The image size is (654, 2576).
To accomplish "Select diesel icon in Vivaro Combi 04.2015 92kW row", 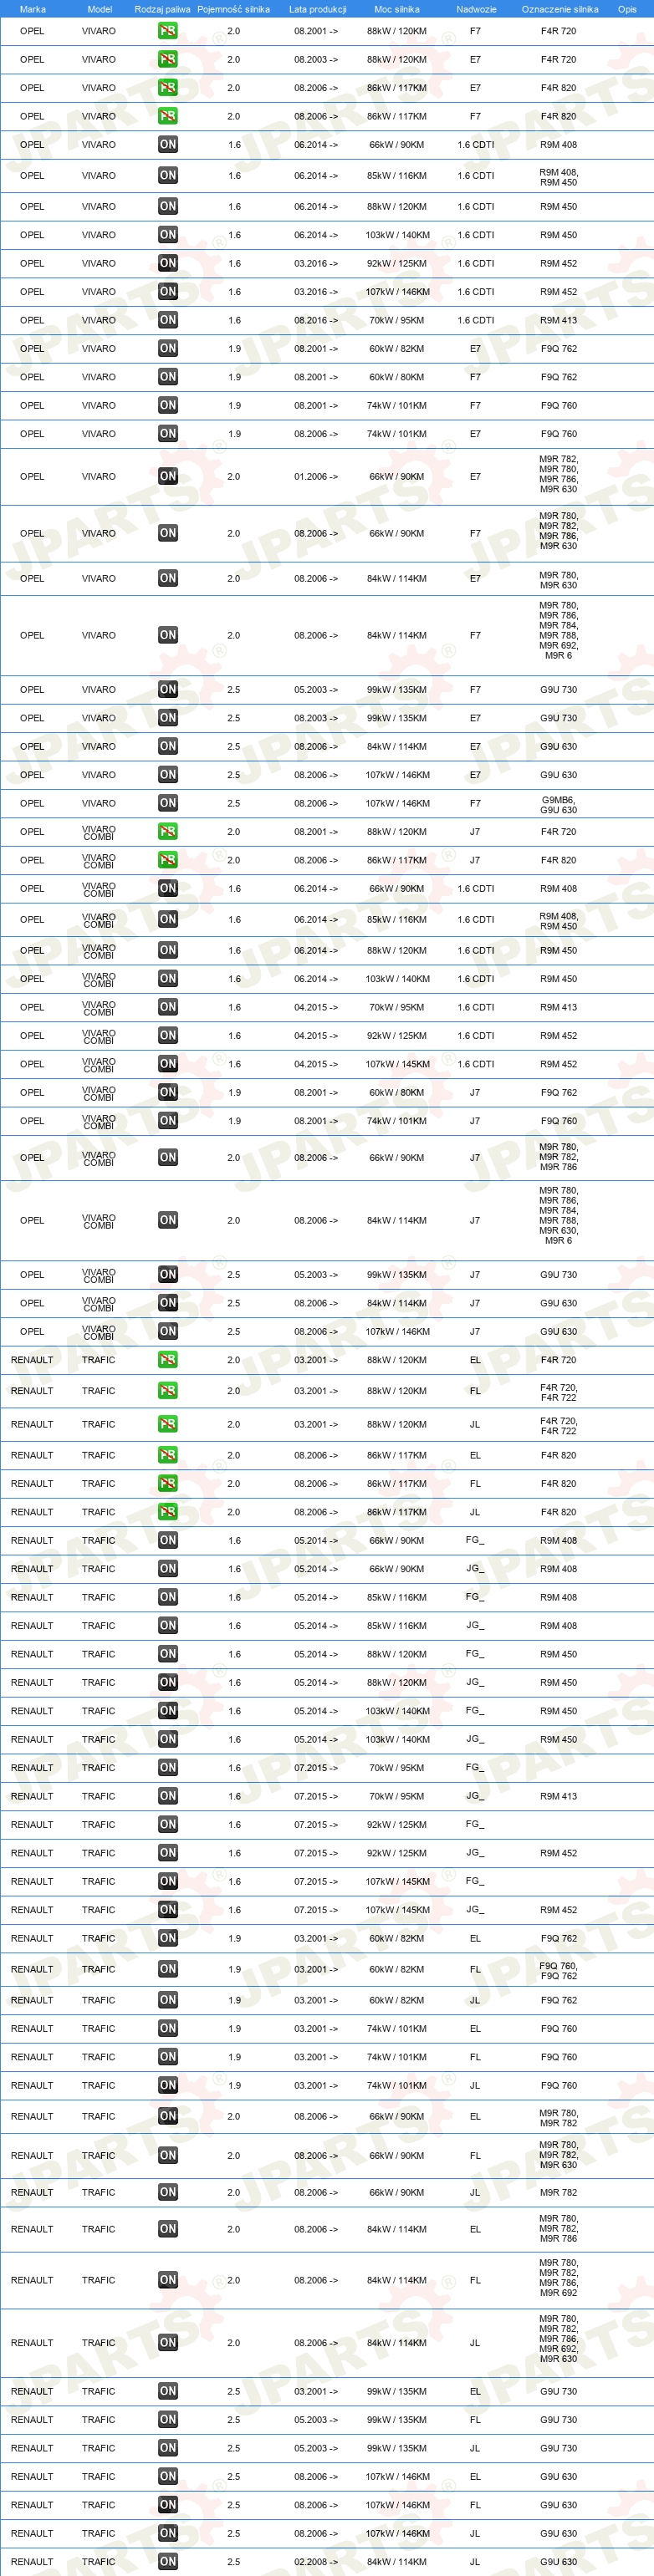I will 168,1035.
